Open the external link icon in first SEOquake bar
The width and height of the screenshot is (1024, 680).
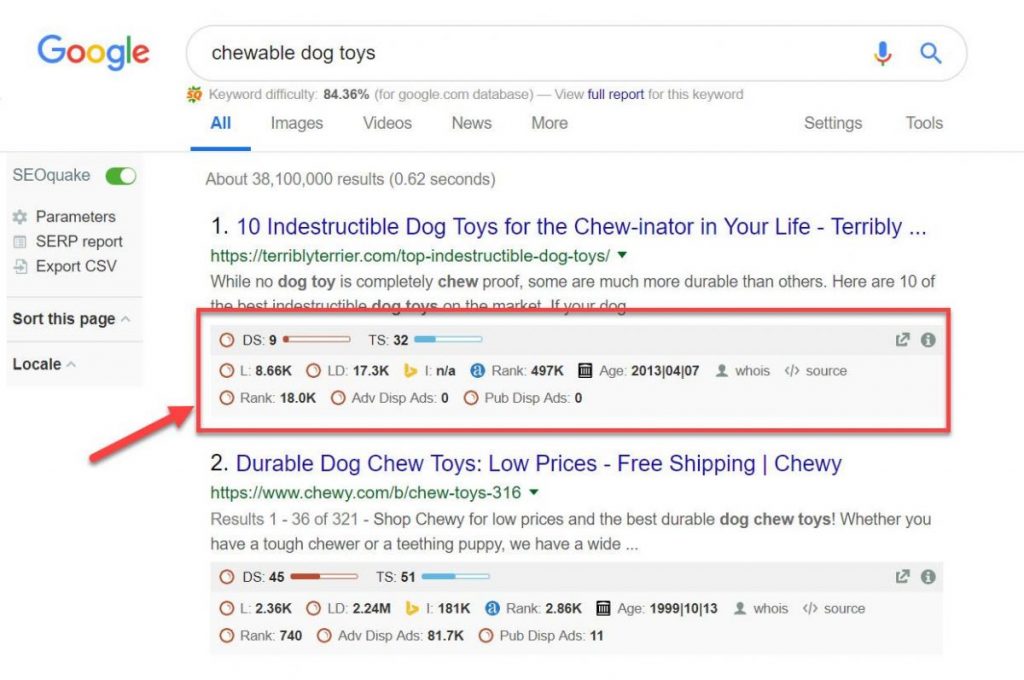pos(903,340)
